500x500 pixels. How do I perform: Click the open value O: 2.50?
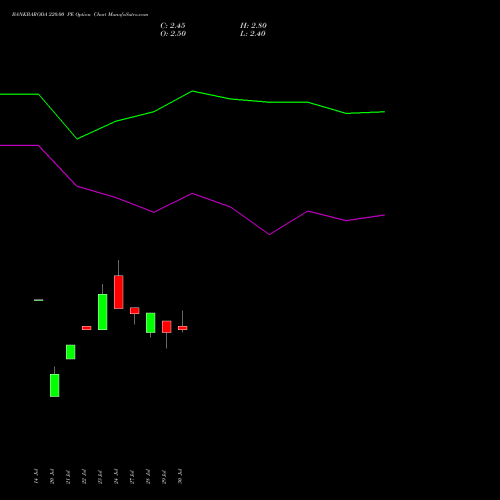pos(173,34)
